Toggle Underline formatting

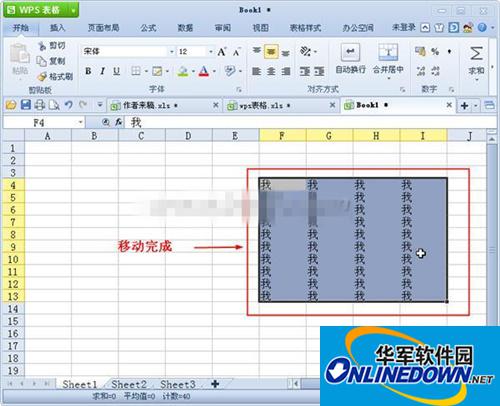pos(116,71)
